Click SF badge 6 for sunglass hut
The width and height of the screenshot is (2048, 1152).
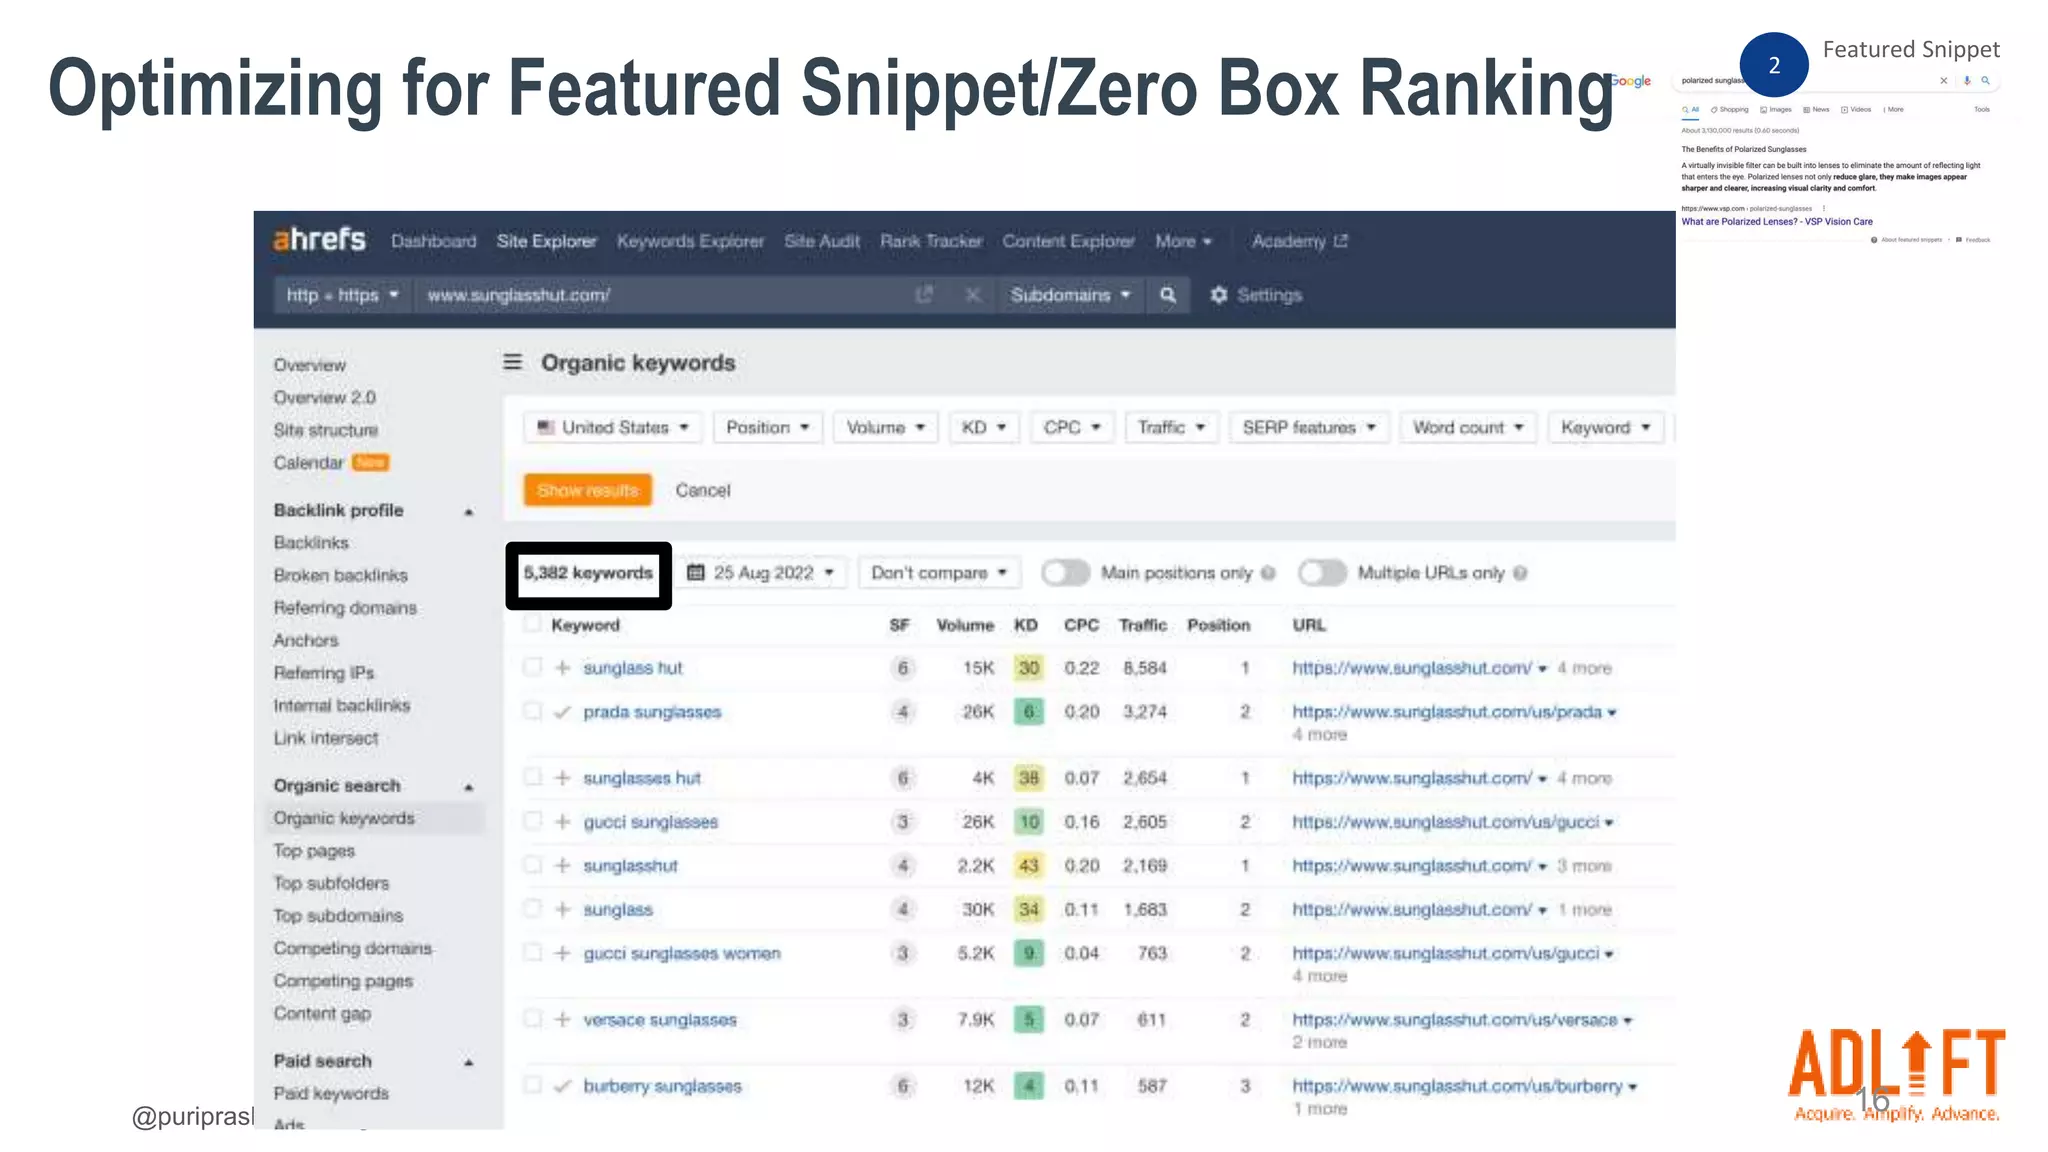coord(902,668)
